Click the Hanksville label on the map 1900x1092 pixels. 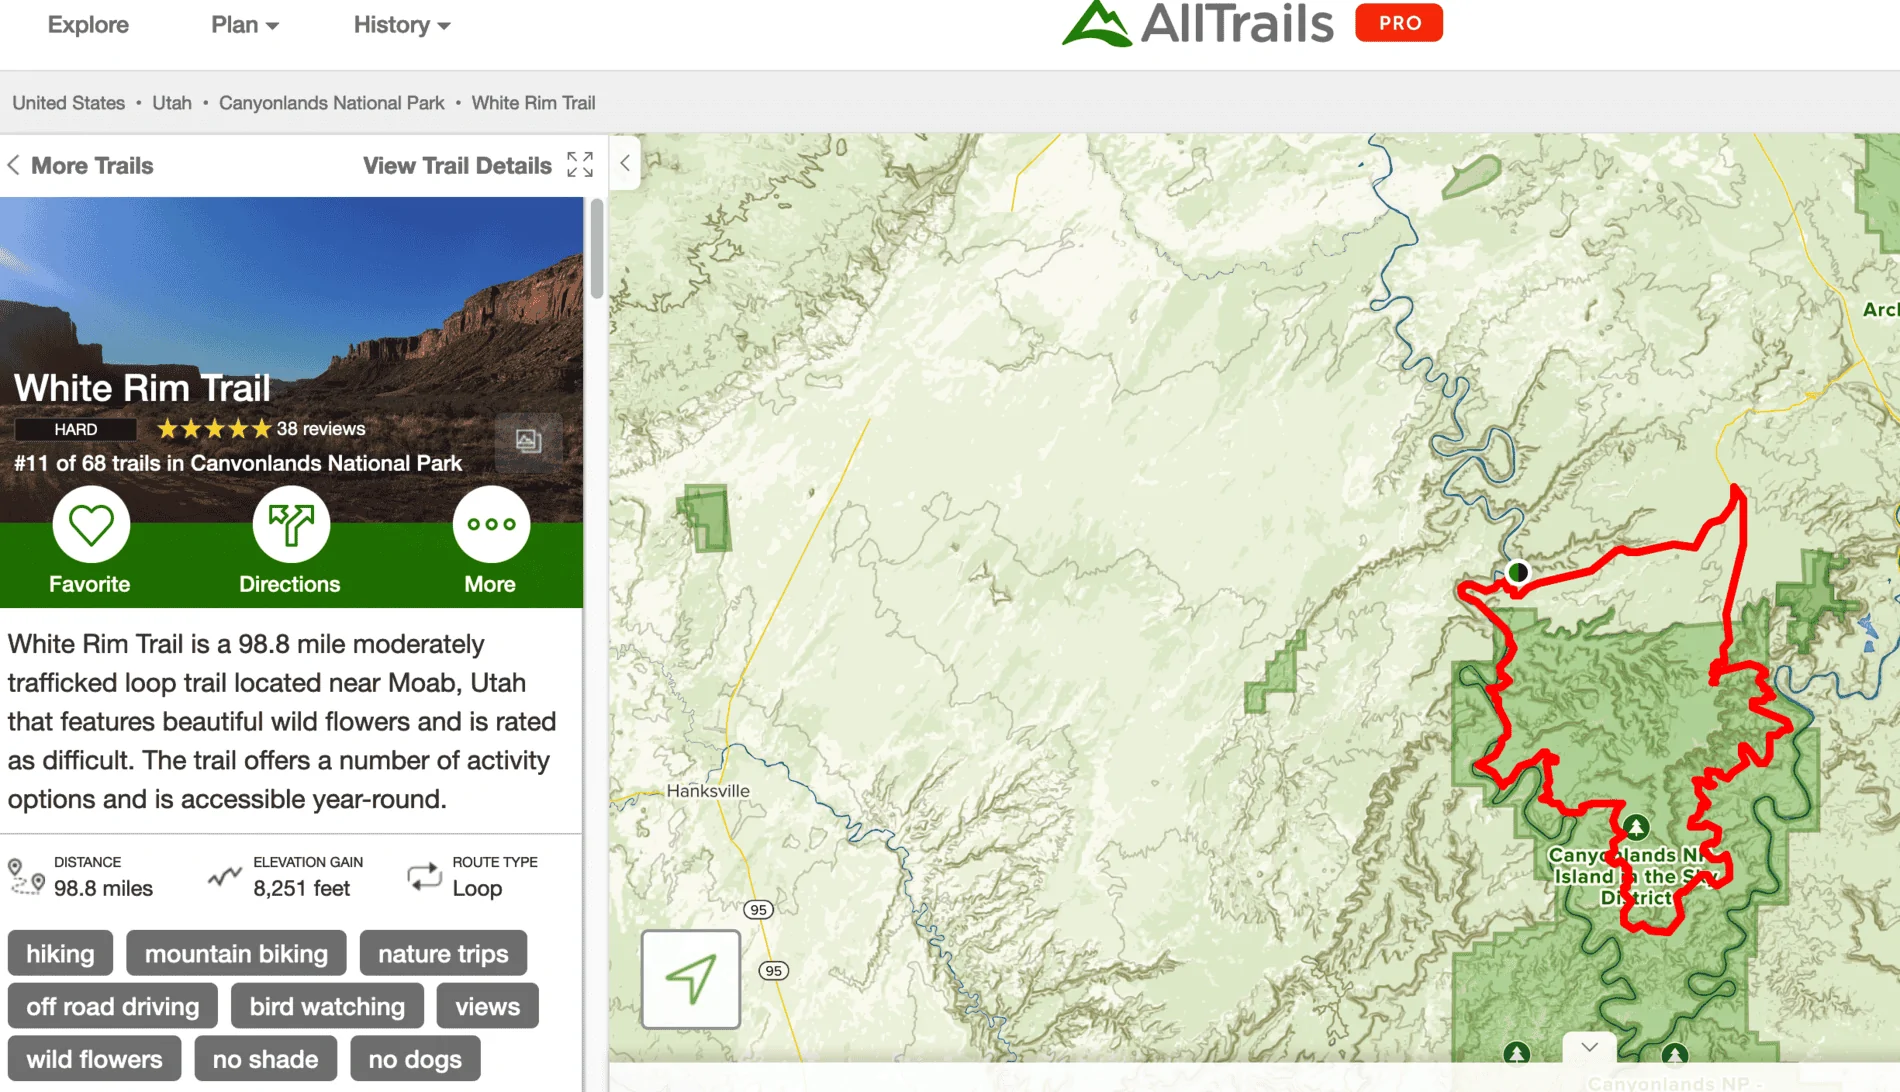(x=708, y=791)
